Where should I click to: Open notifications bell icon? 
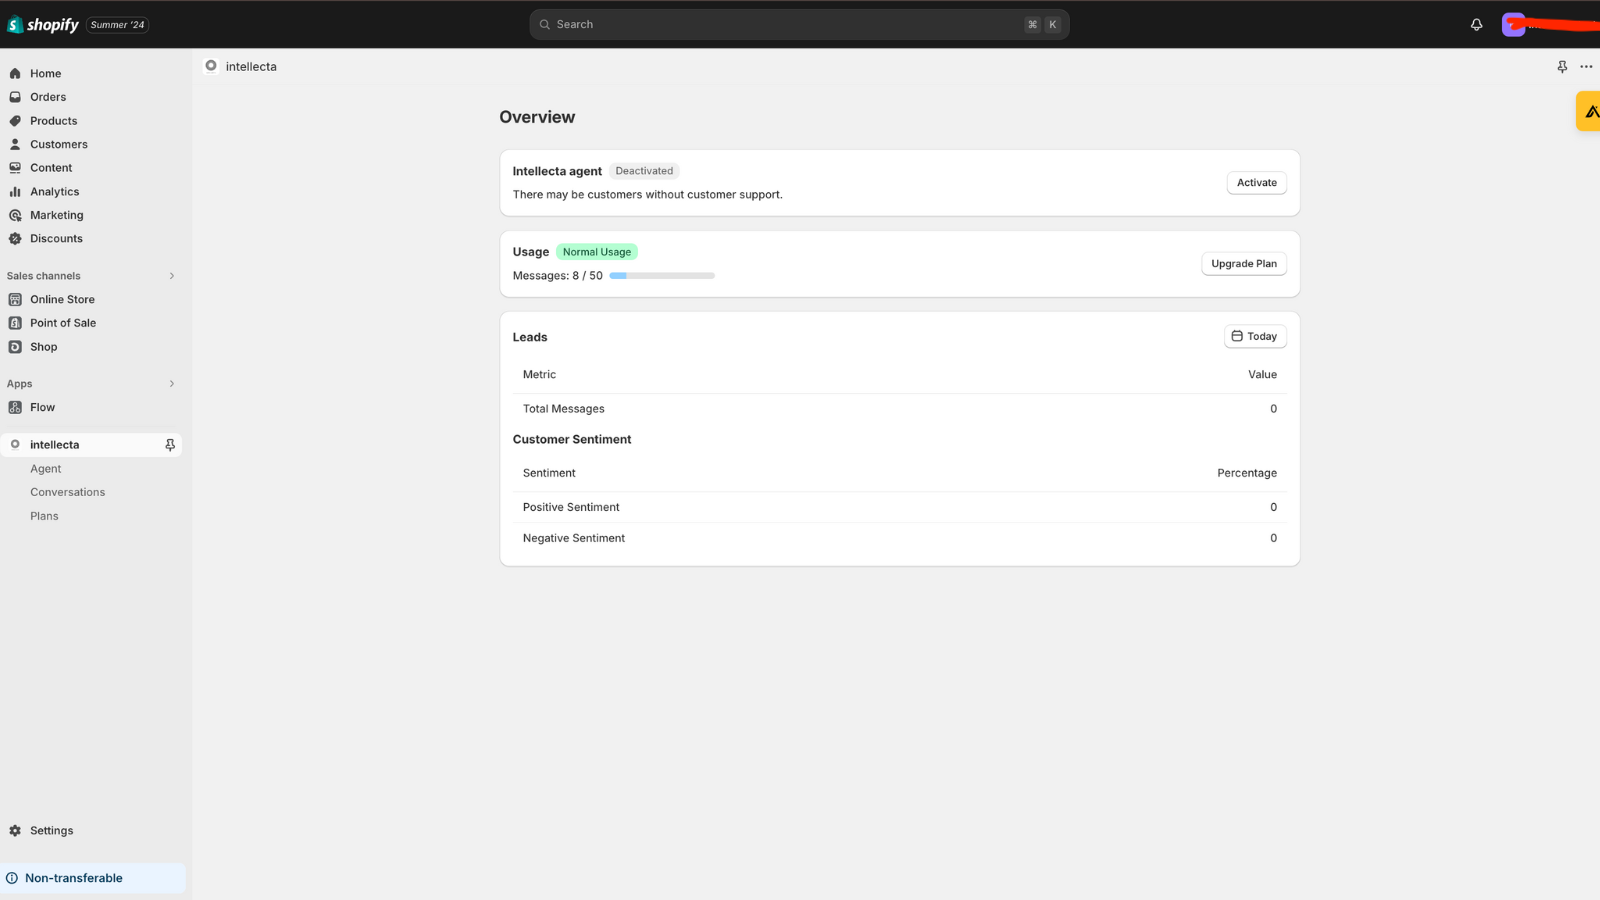coord(1476,25)
